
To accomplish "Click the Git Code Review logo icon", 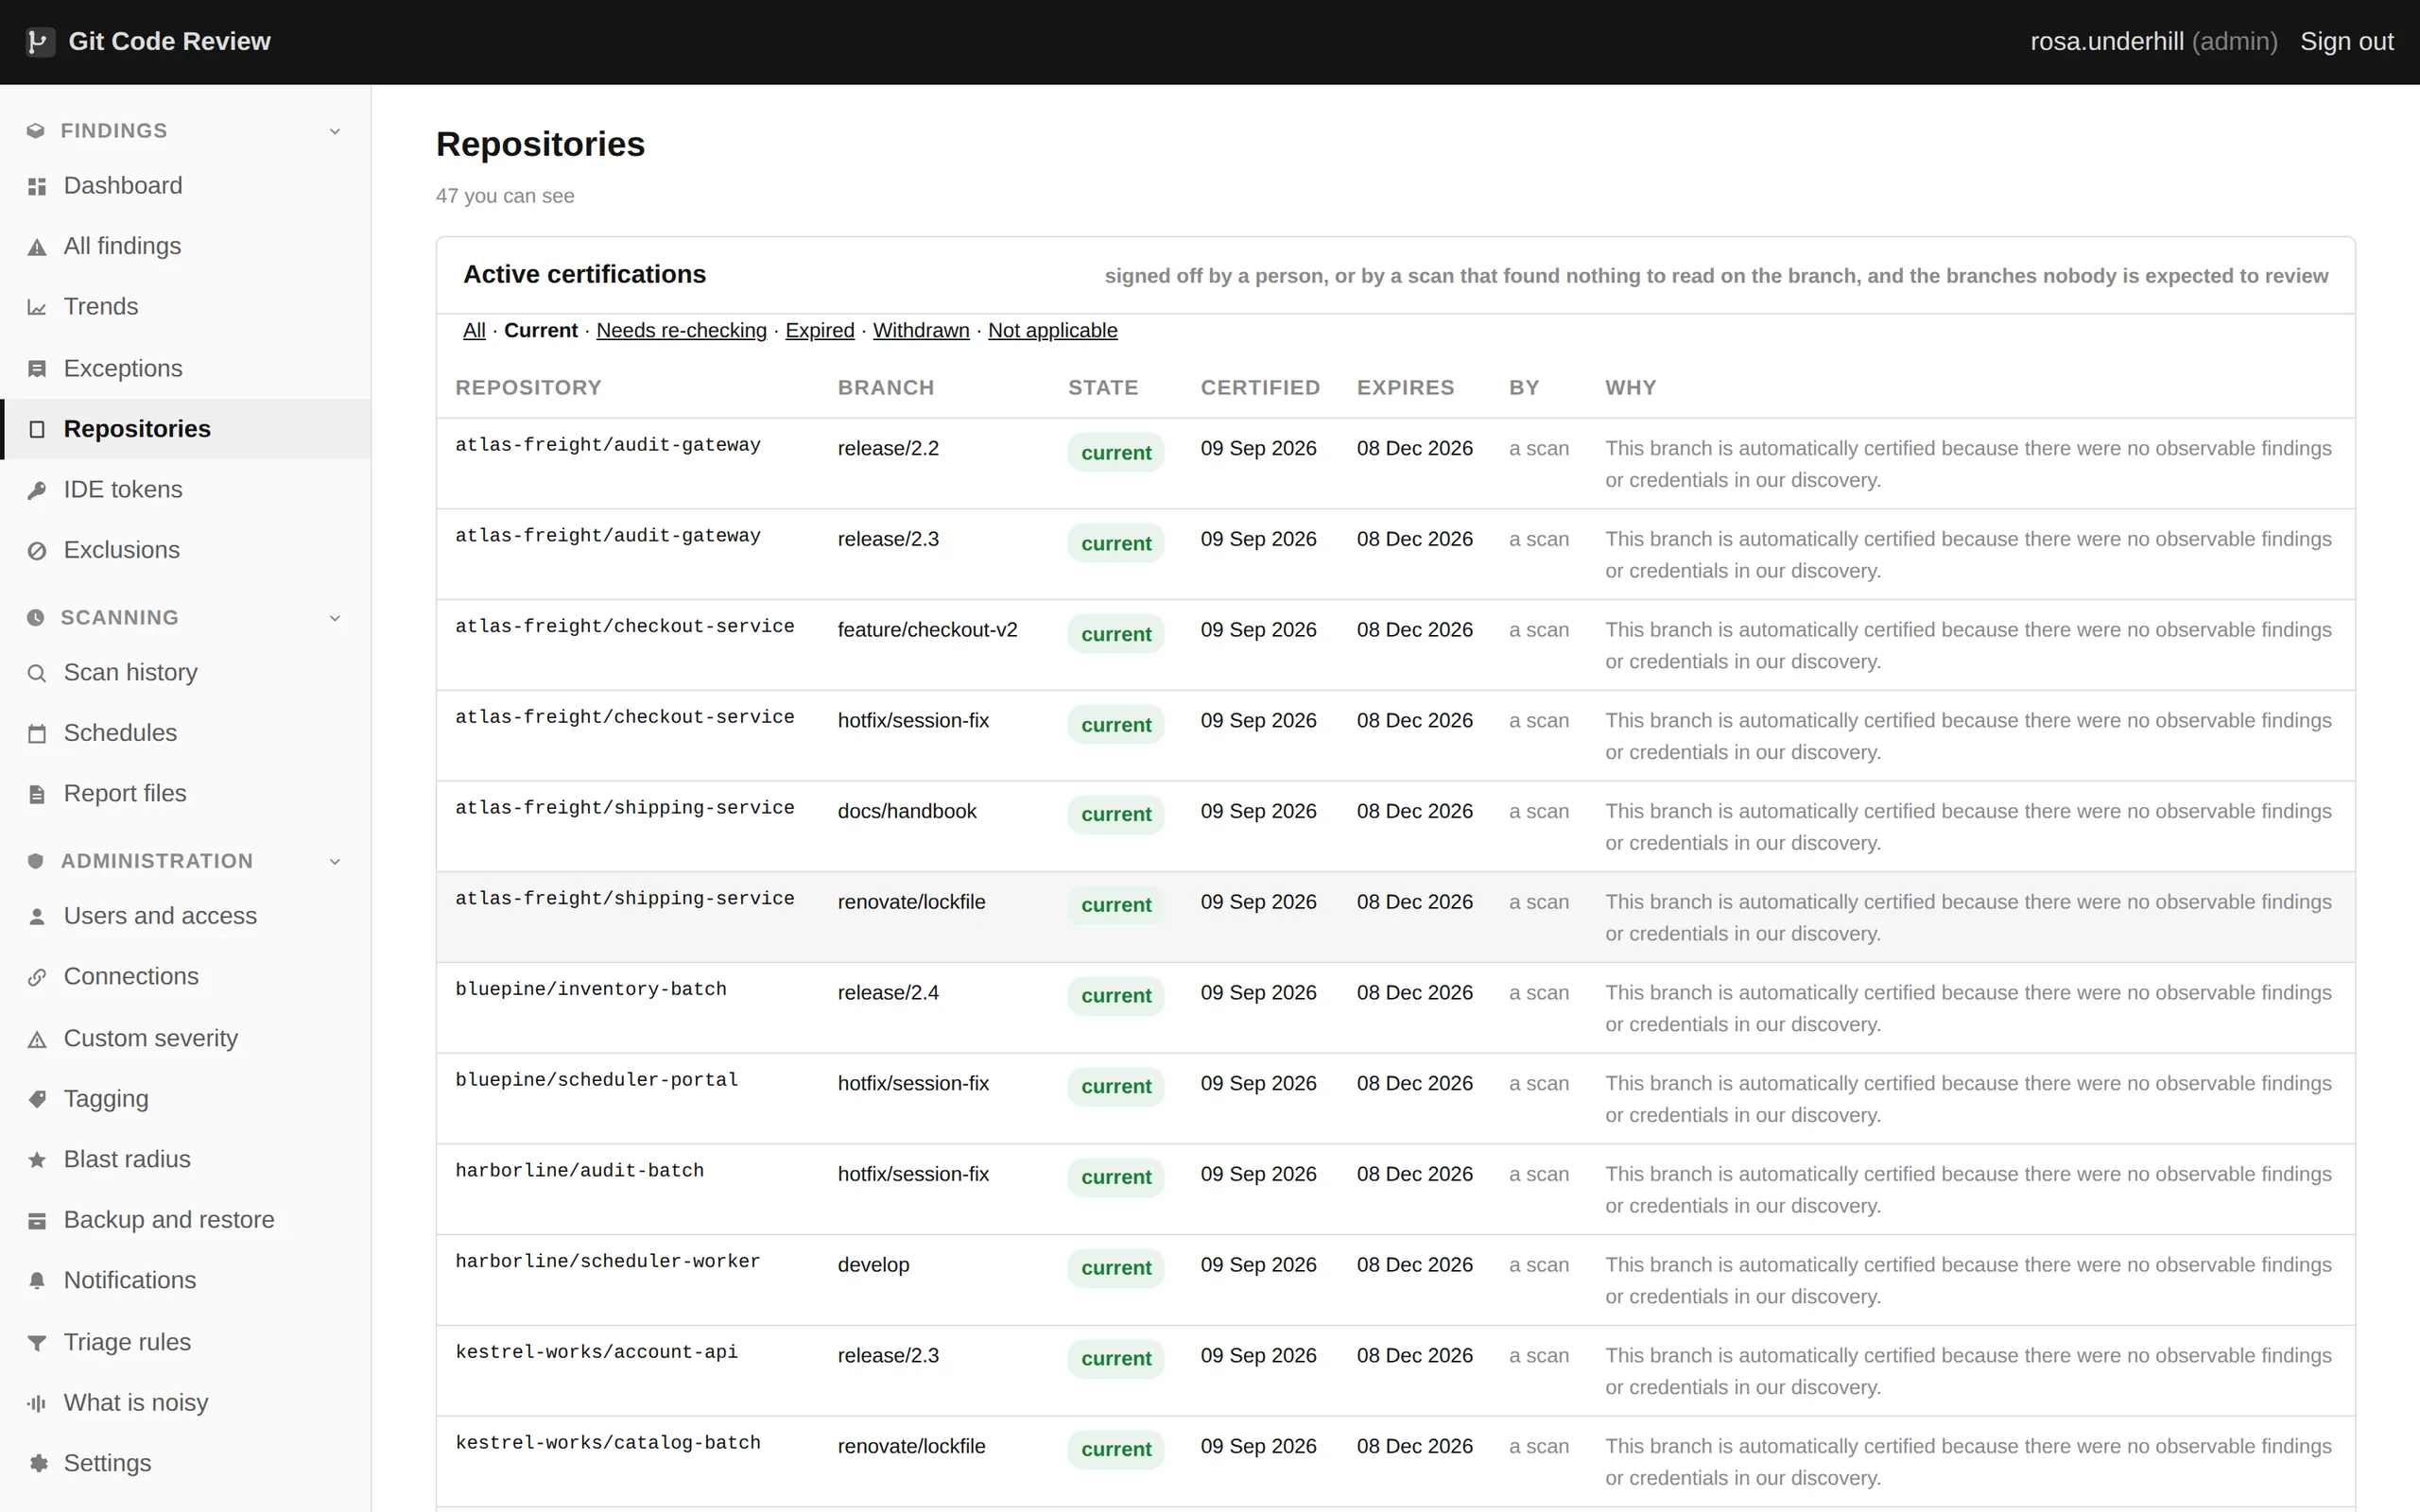I will coord(39,42).
